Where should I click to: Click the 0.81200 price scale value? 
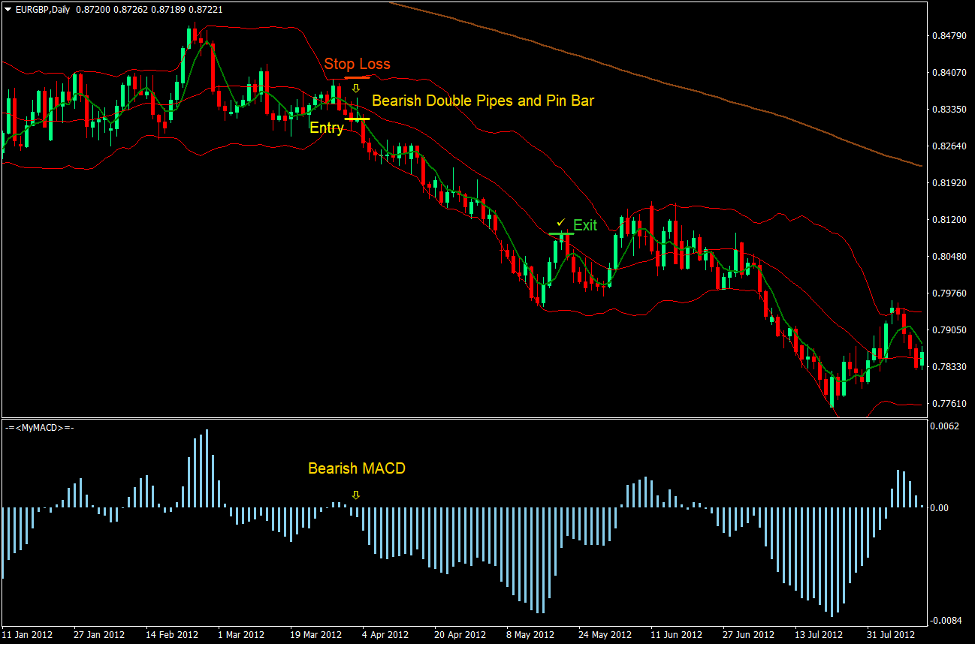(950, 220)
